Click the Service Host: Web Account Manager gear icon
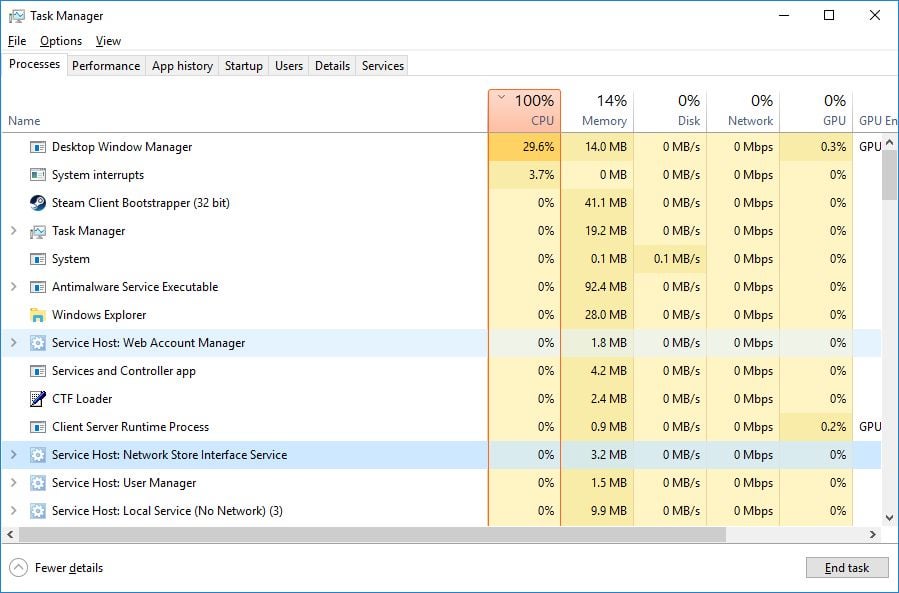This screenshot has width=899, height=593. [x=38, y=343]
